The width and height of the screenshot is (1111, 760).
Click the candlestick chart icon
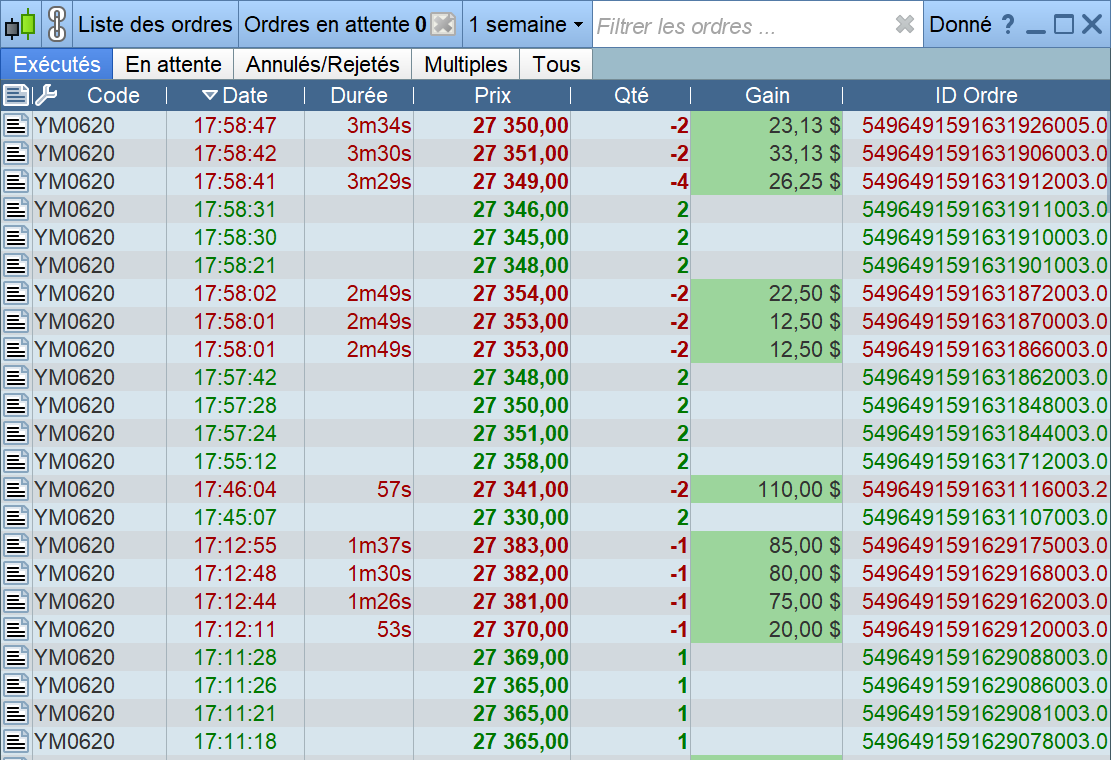pos(20,24)
